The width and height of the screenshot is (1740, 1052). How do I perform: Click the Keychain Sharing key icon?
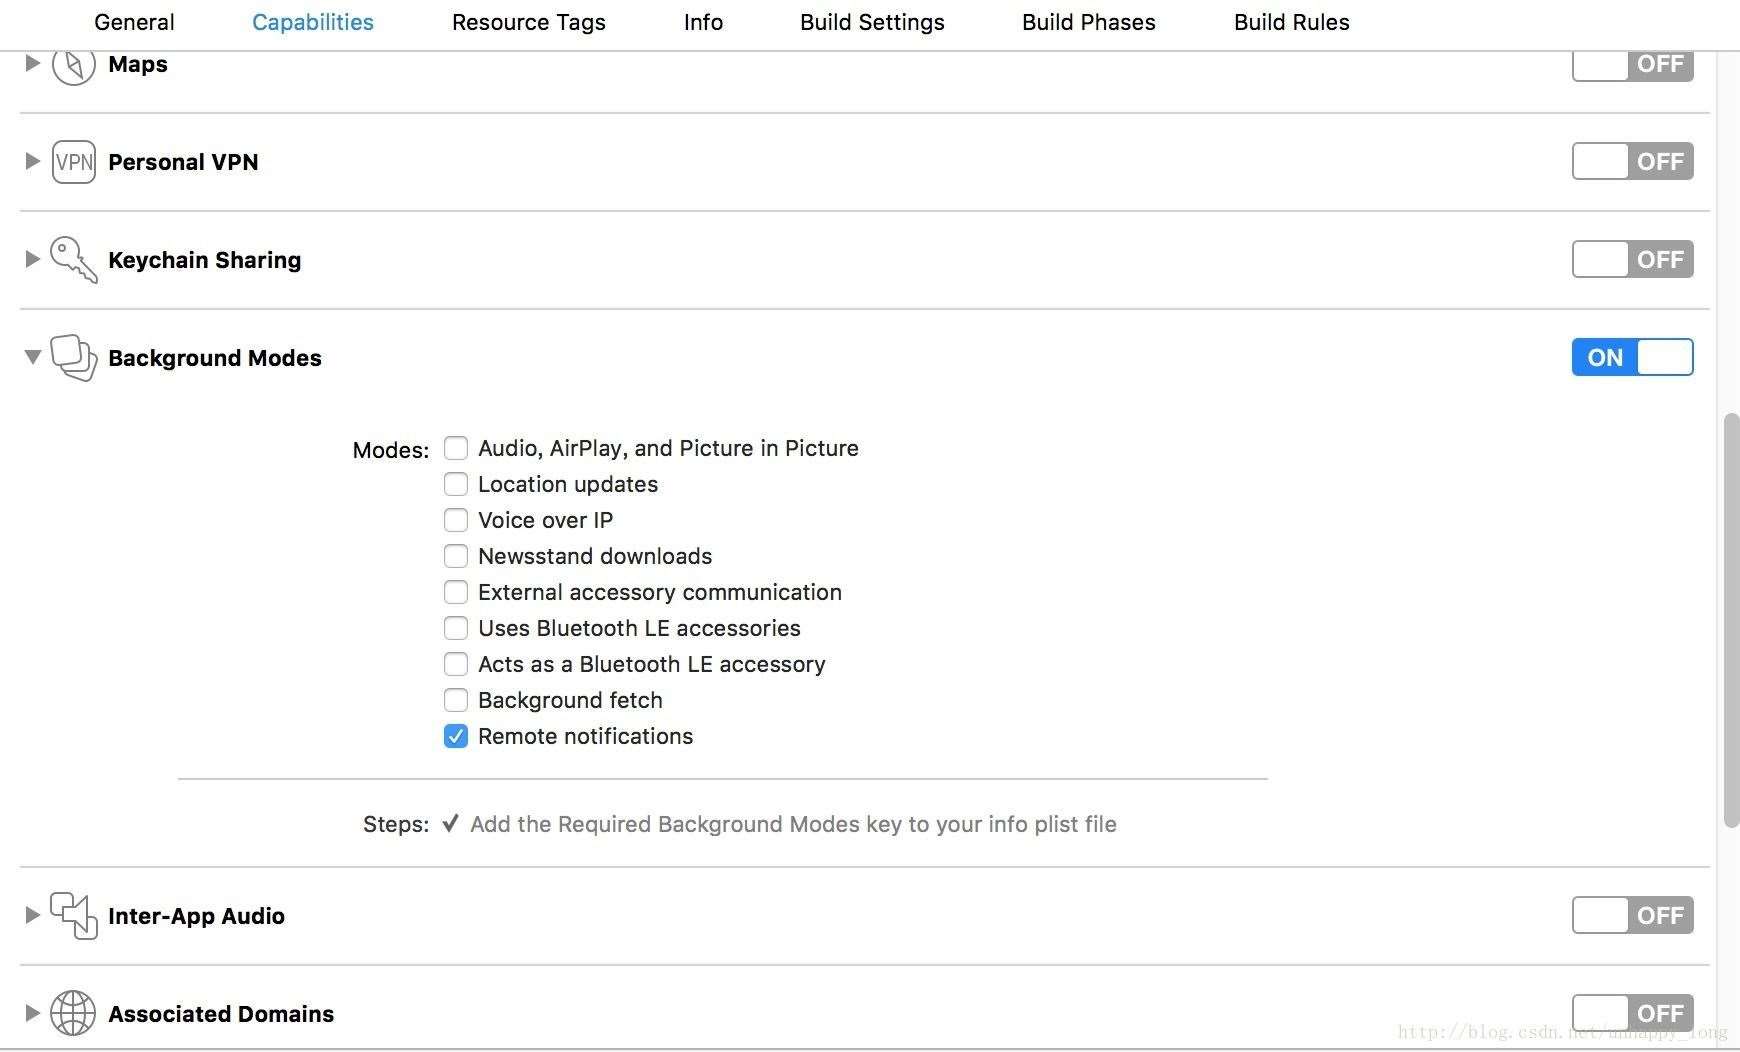pos(73,260)
